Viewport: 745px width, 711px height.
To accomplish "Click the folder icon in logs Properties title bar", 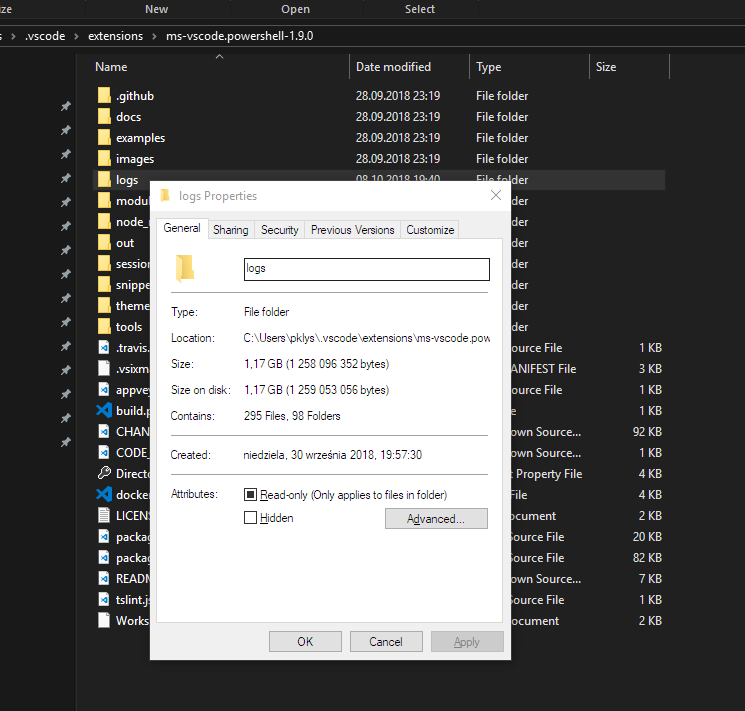I will pyautogui.click(x=165, y=195).
